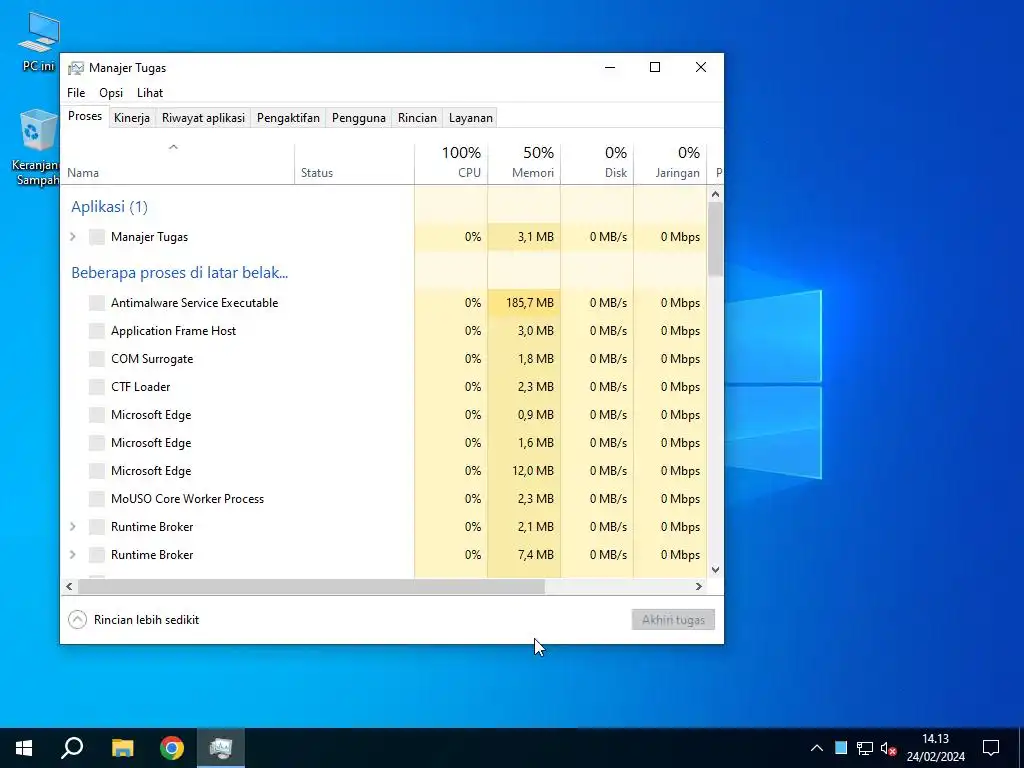Click horizontal scrollbar right arrow
Screen dimensions: 1024x768
coord(699,586)
